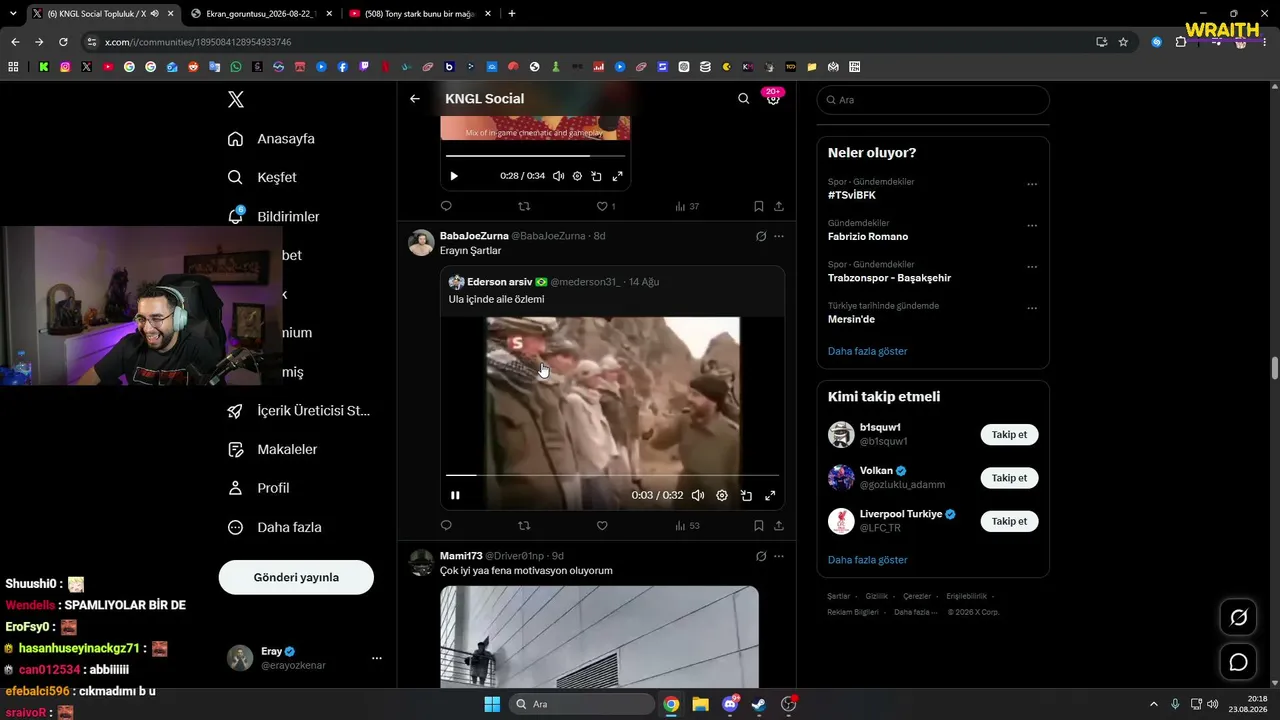
Task: Bookmark the post with 37 views
Action: pyautogui.click(x=759, y=206)
